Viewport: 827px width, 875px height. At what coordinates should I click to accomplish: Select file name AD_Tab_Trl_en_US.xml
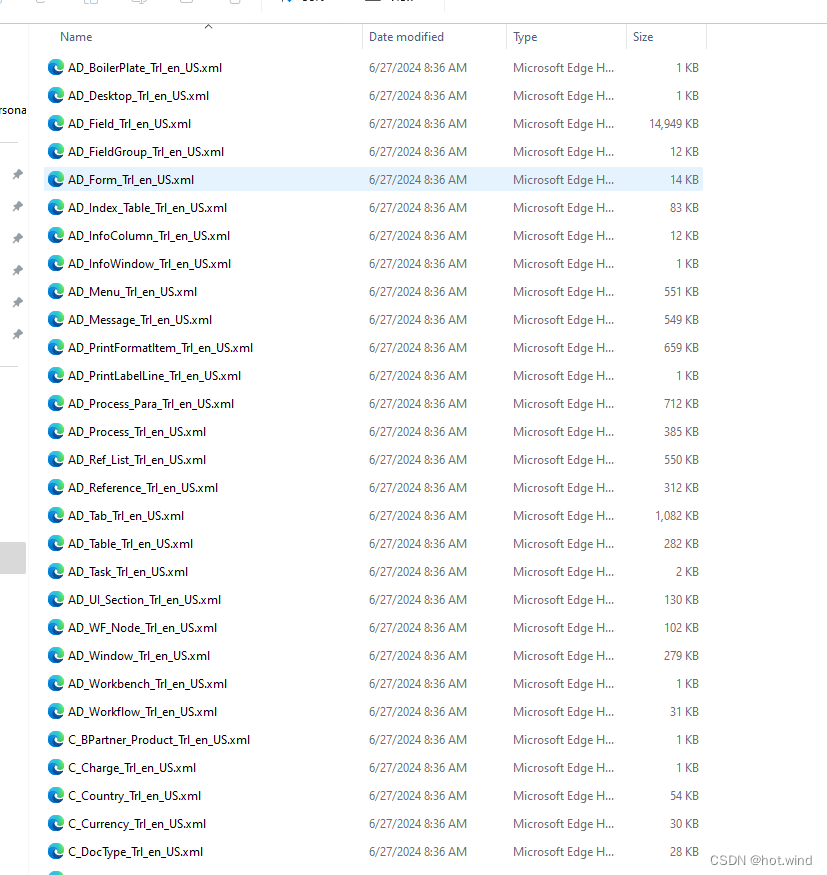click(126, 516)
